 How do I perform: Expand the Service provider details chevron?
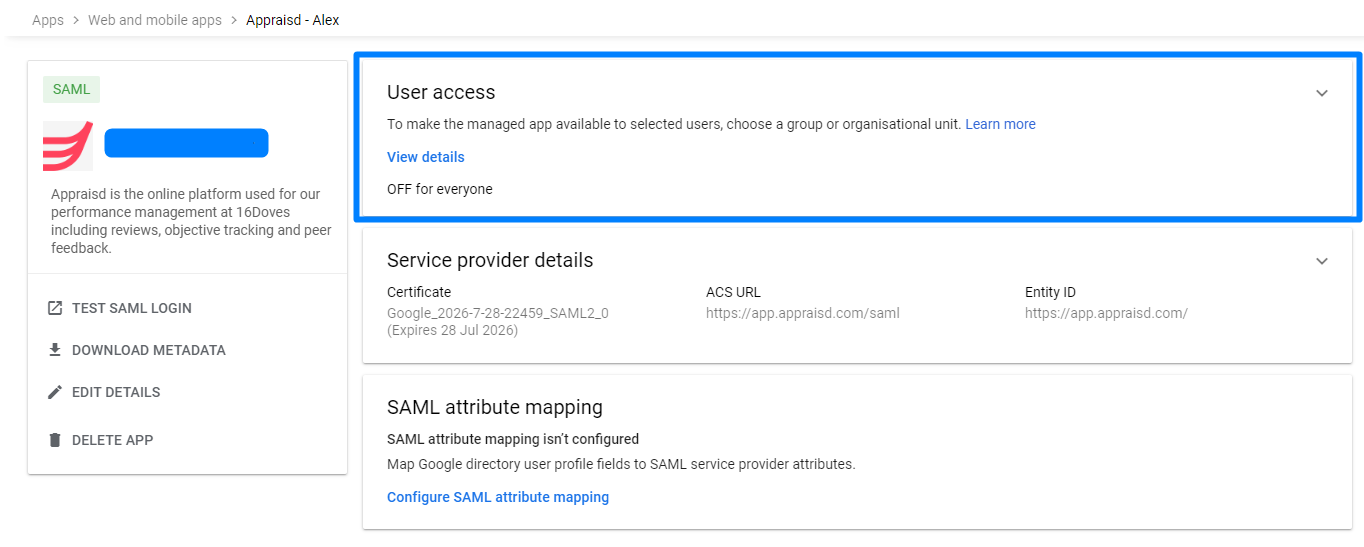pos(1322,261)
